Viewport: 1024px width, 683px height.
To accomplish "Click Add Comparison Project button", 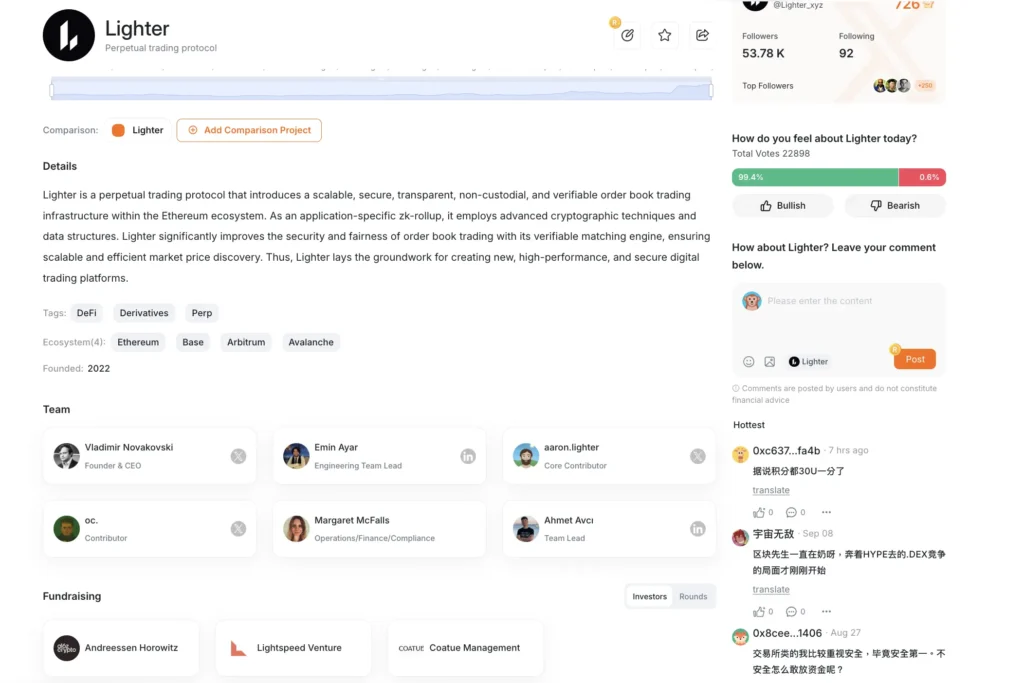I will [x=249, y=130].
